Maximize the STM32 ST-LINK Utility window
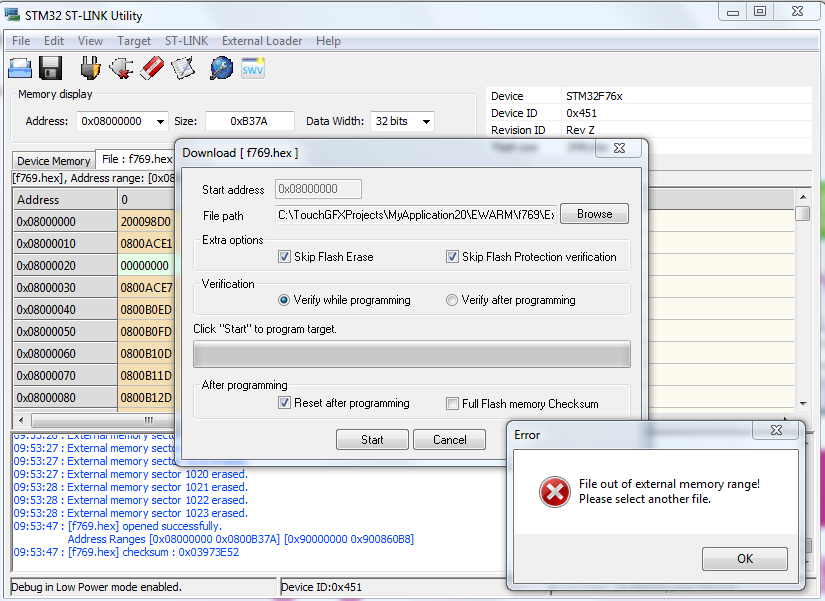 (760, 12)
